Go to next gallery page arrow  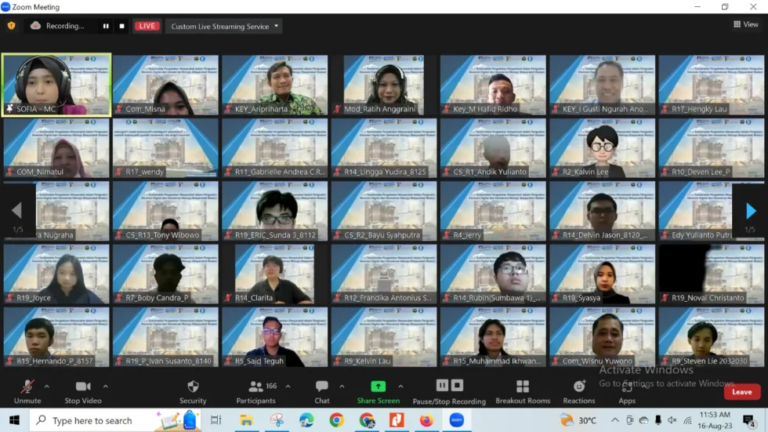(751, 211)
